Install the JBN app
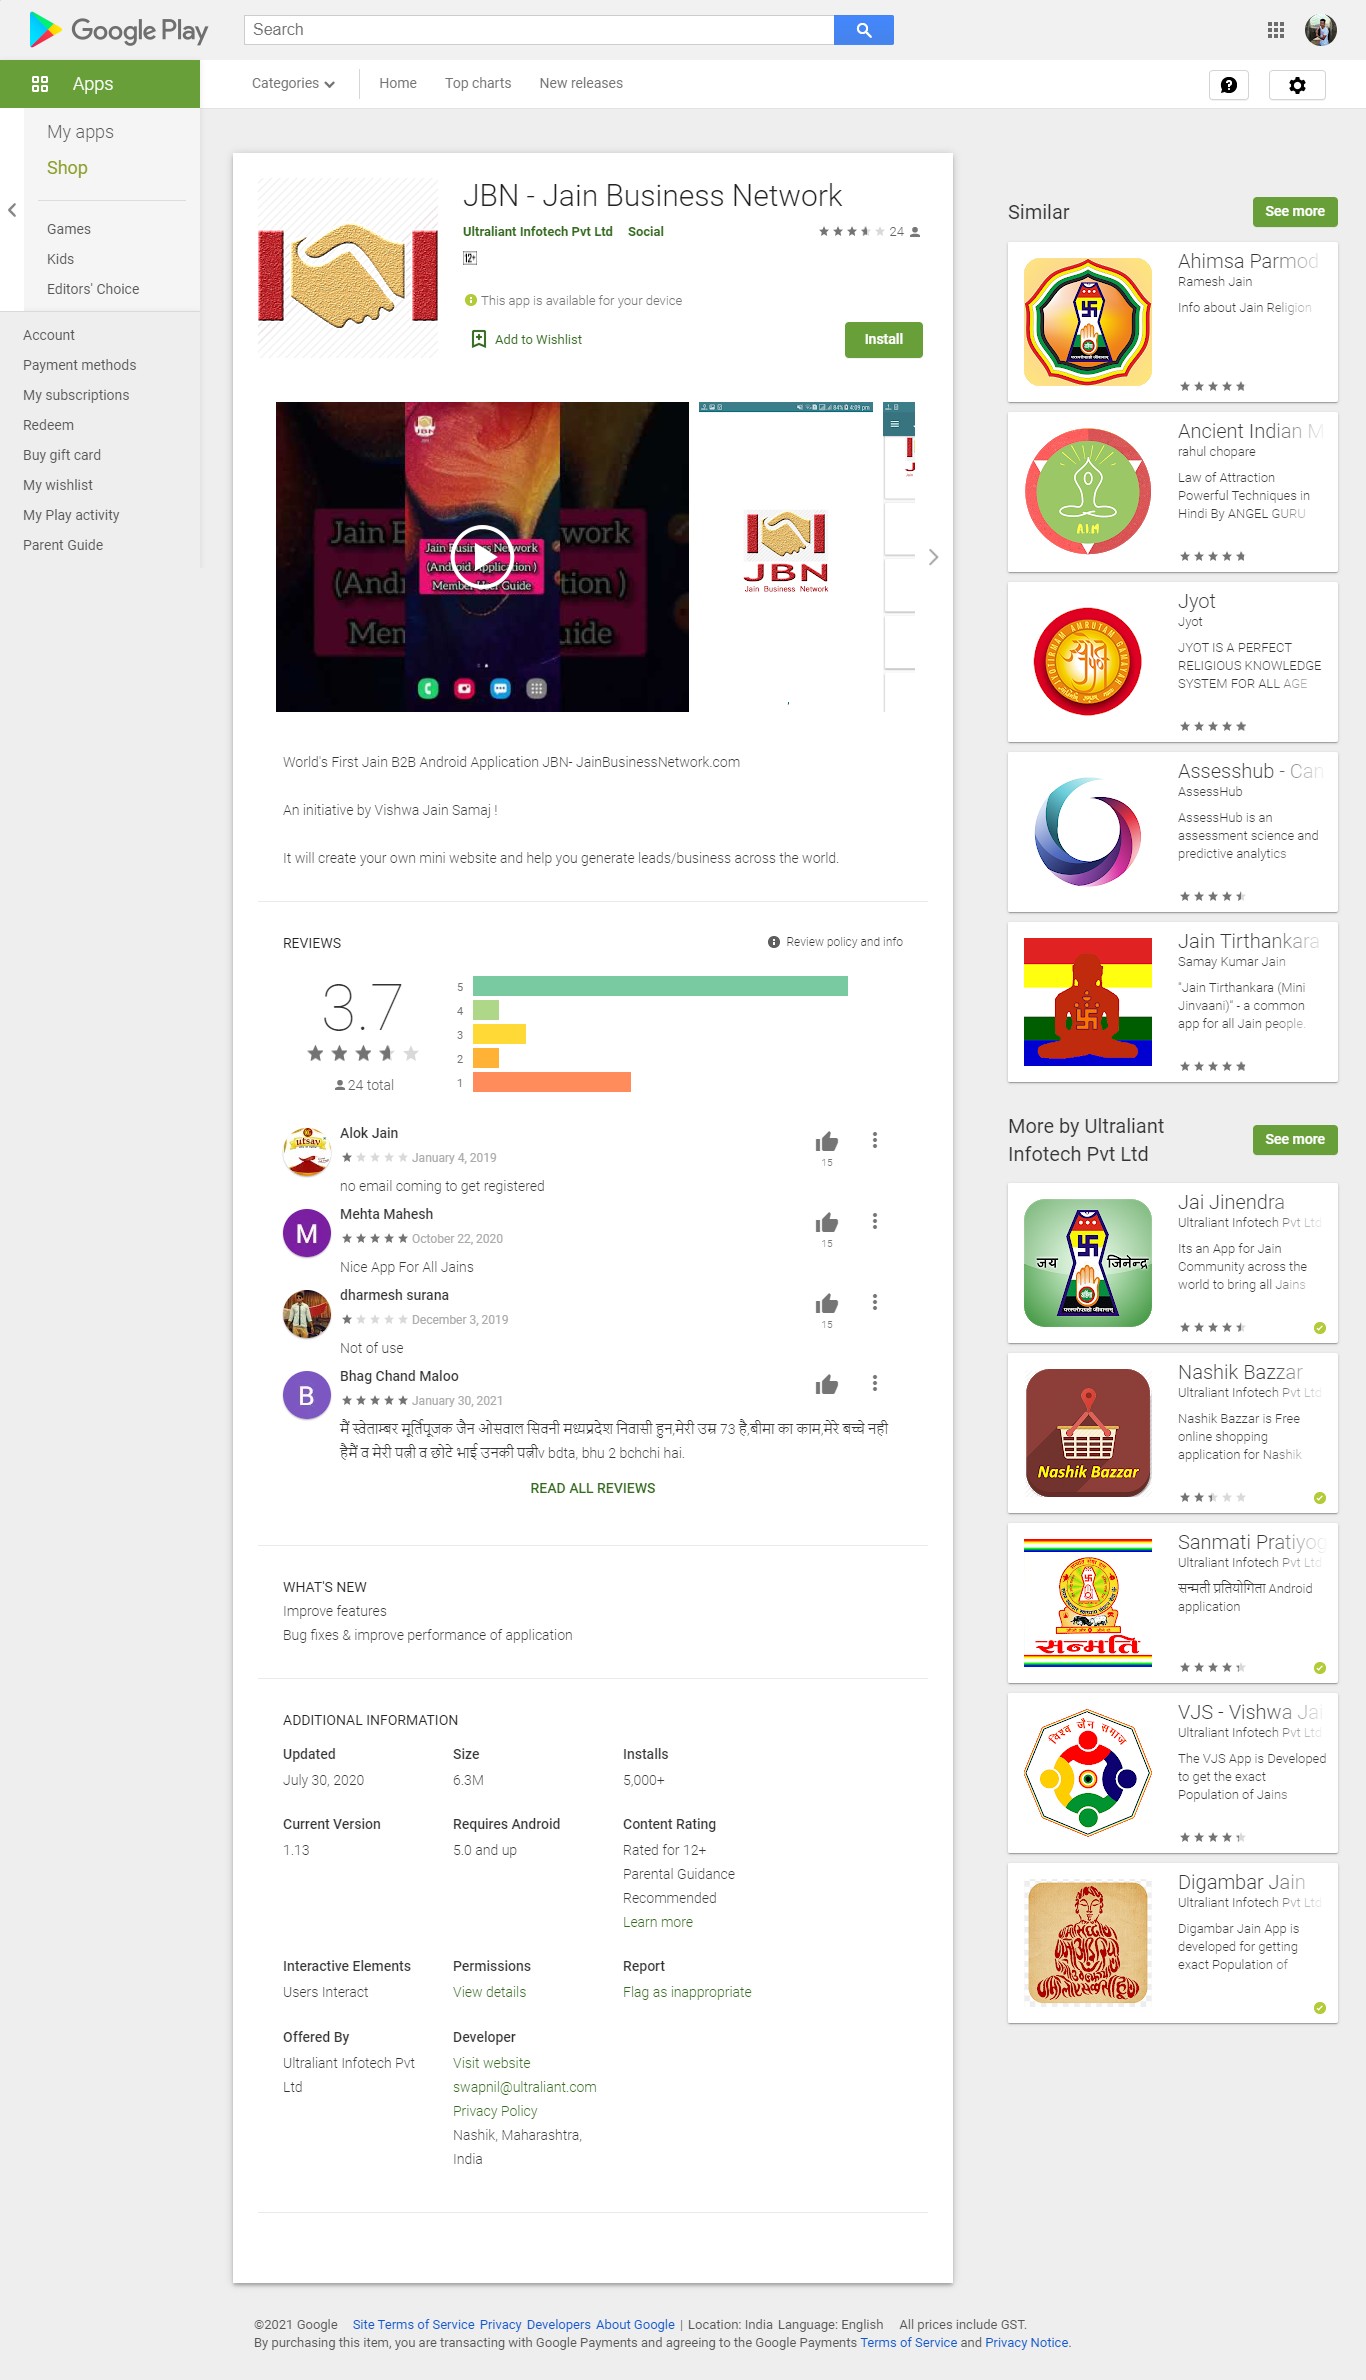 click(x=884, y=339)
